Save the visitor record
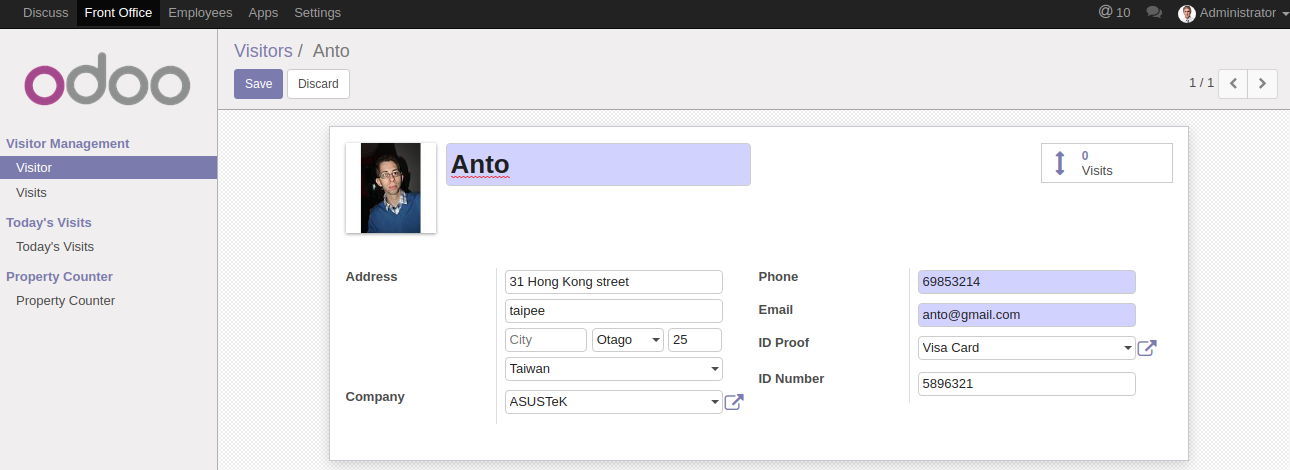Viewport: 1290px width, 470px height. (x=258, y=84)
